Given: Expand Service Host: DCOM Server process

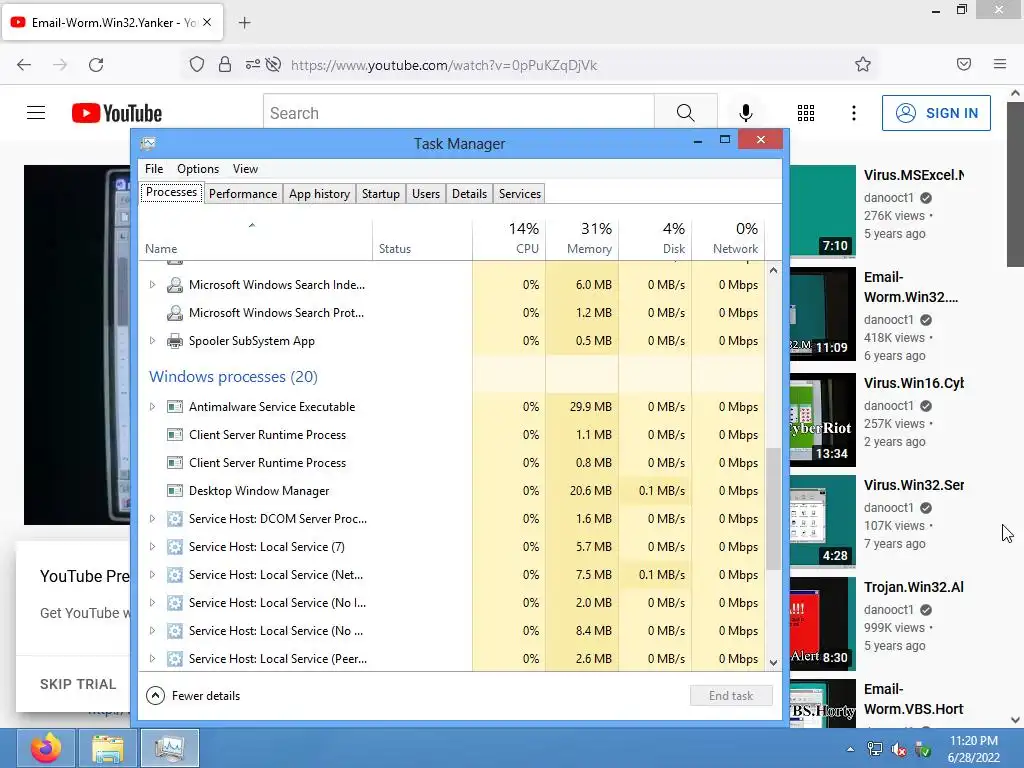Looking at the screenshot, I should (152, 519).
